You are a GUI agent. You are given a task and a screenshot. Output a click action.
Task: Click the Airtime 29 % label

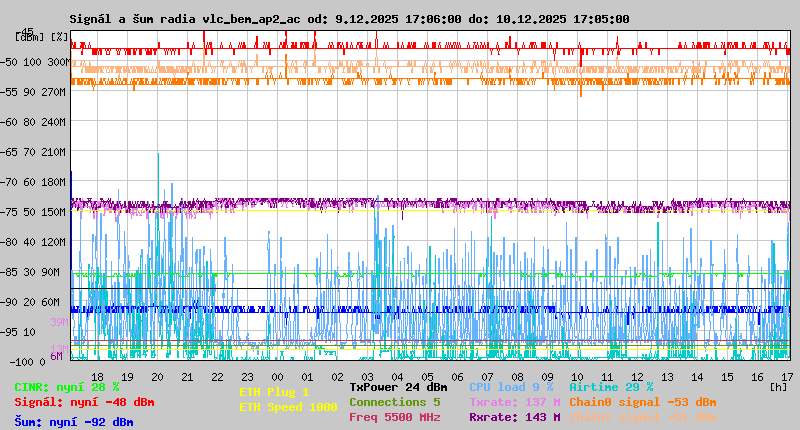click(x=611, y=387)
